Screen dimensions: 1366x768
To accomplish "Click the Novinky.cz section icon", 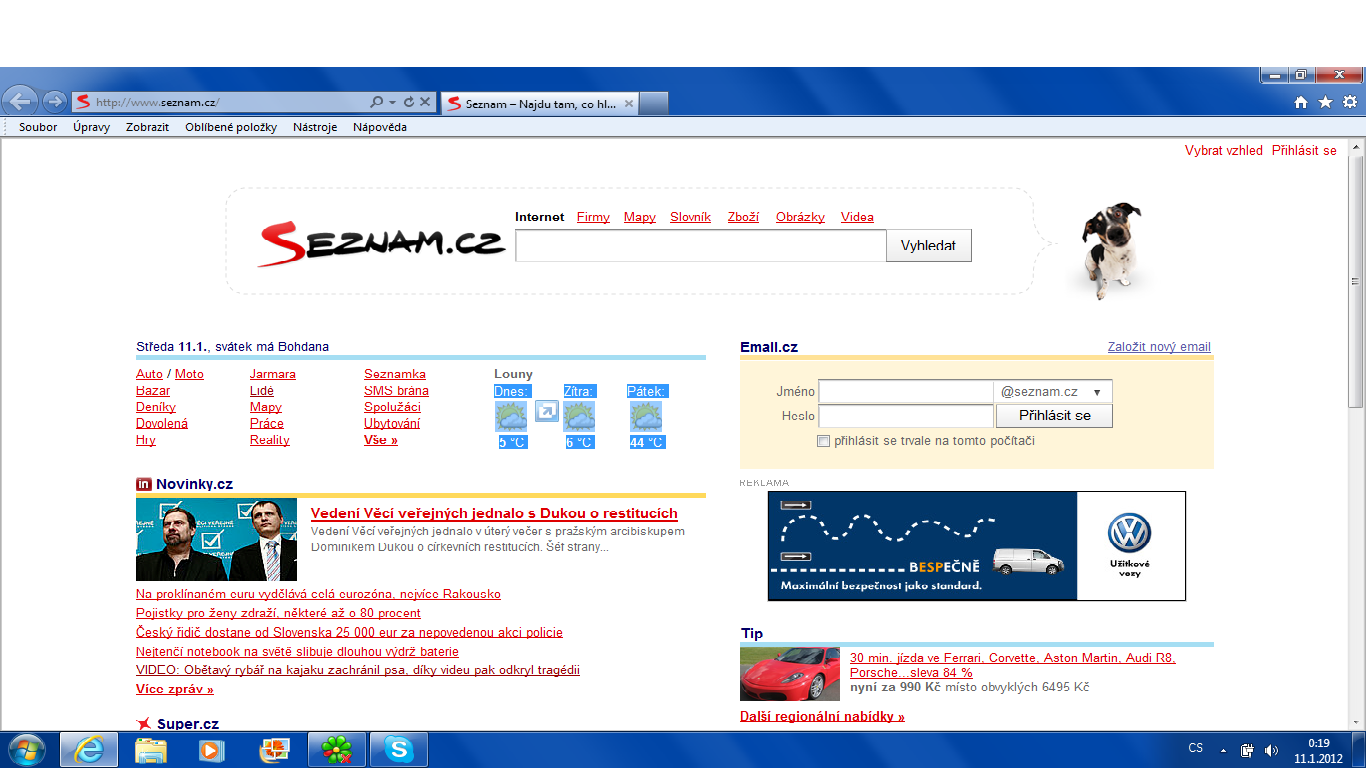I will click(144, 485).
